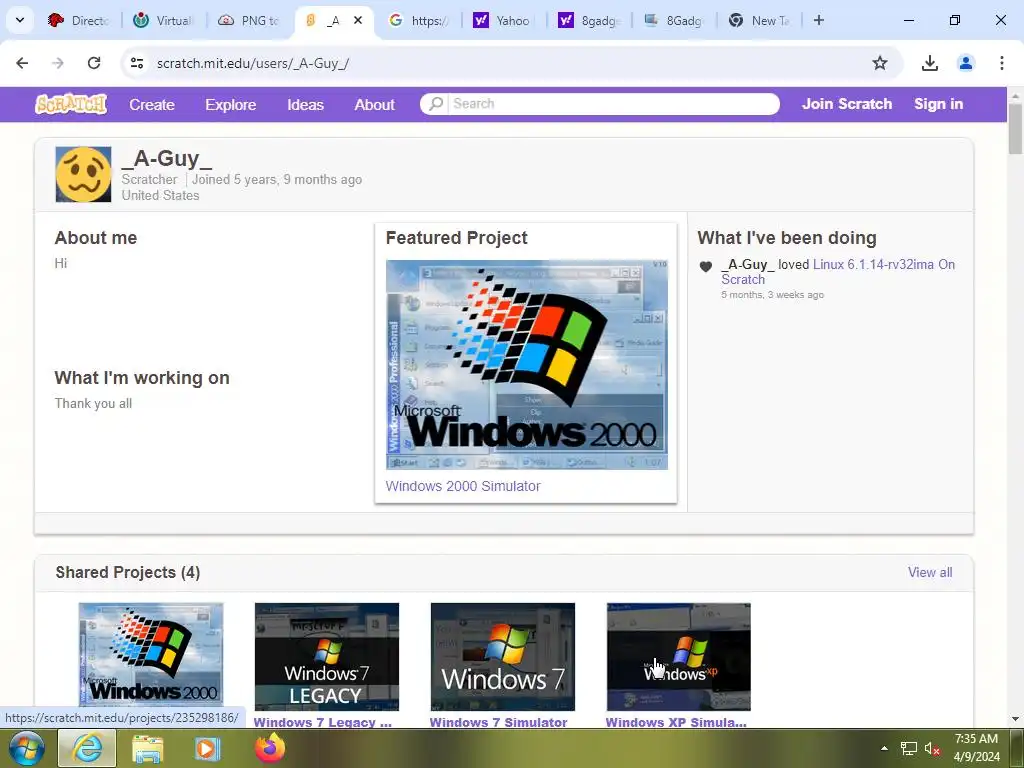Click the _A-Guy_ name in activity

tap(748, 264)
